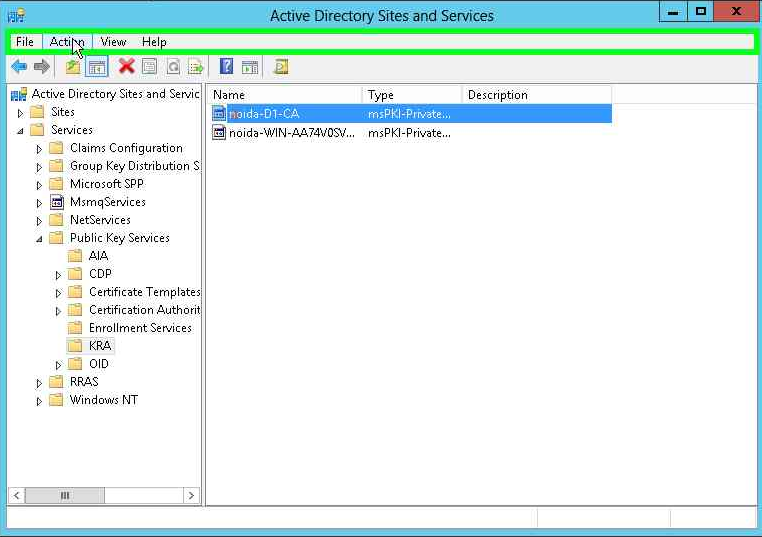Select CDP folder in tree
762x537 pixels.
click(x=100, y=274)
